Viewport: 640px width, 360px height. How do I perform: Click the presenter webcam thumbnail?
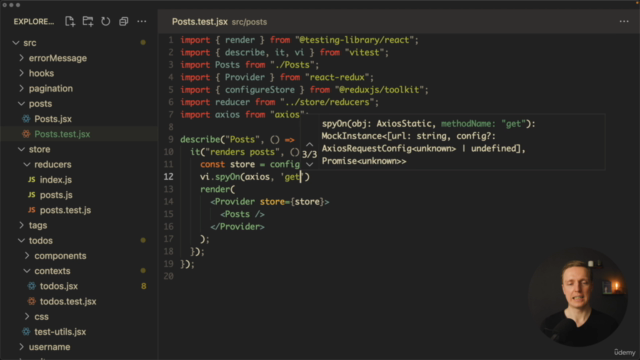point(578,297)
